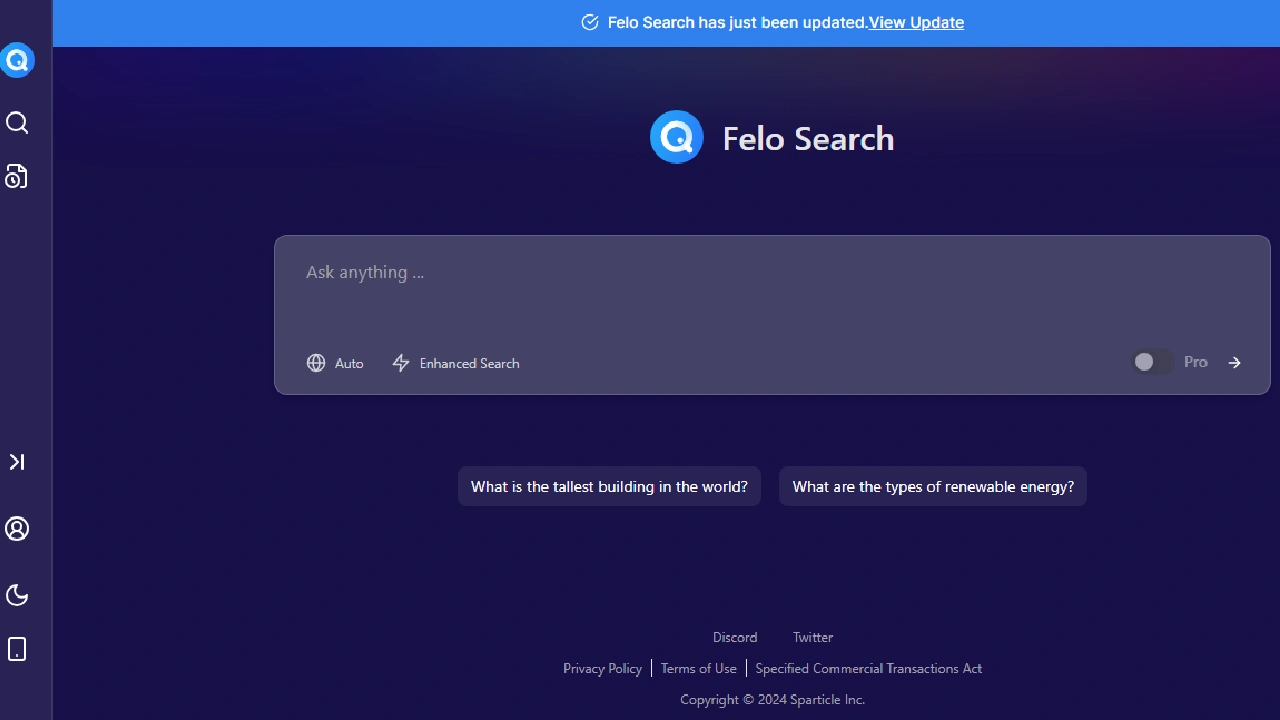
Task: Select the Enhanced Search lightning icon
Action: click(x=401, y=363)
